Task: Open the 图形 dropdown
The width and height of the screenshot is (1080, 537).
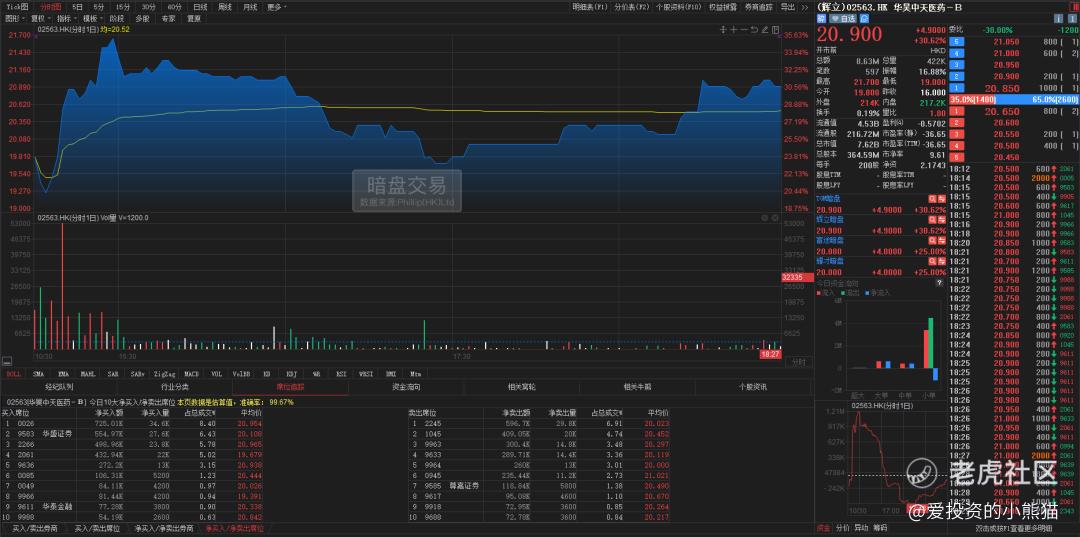Action: (x=14, y=19)
